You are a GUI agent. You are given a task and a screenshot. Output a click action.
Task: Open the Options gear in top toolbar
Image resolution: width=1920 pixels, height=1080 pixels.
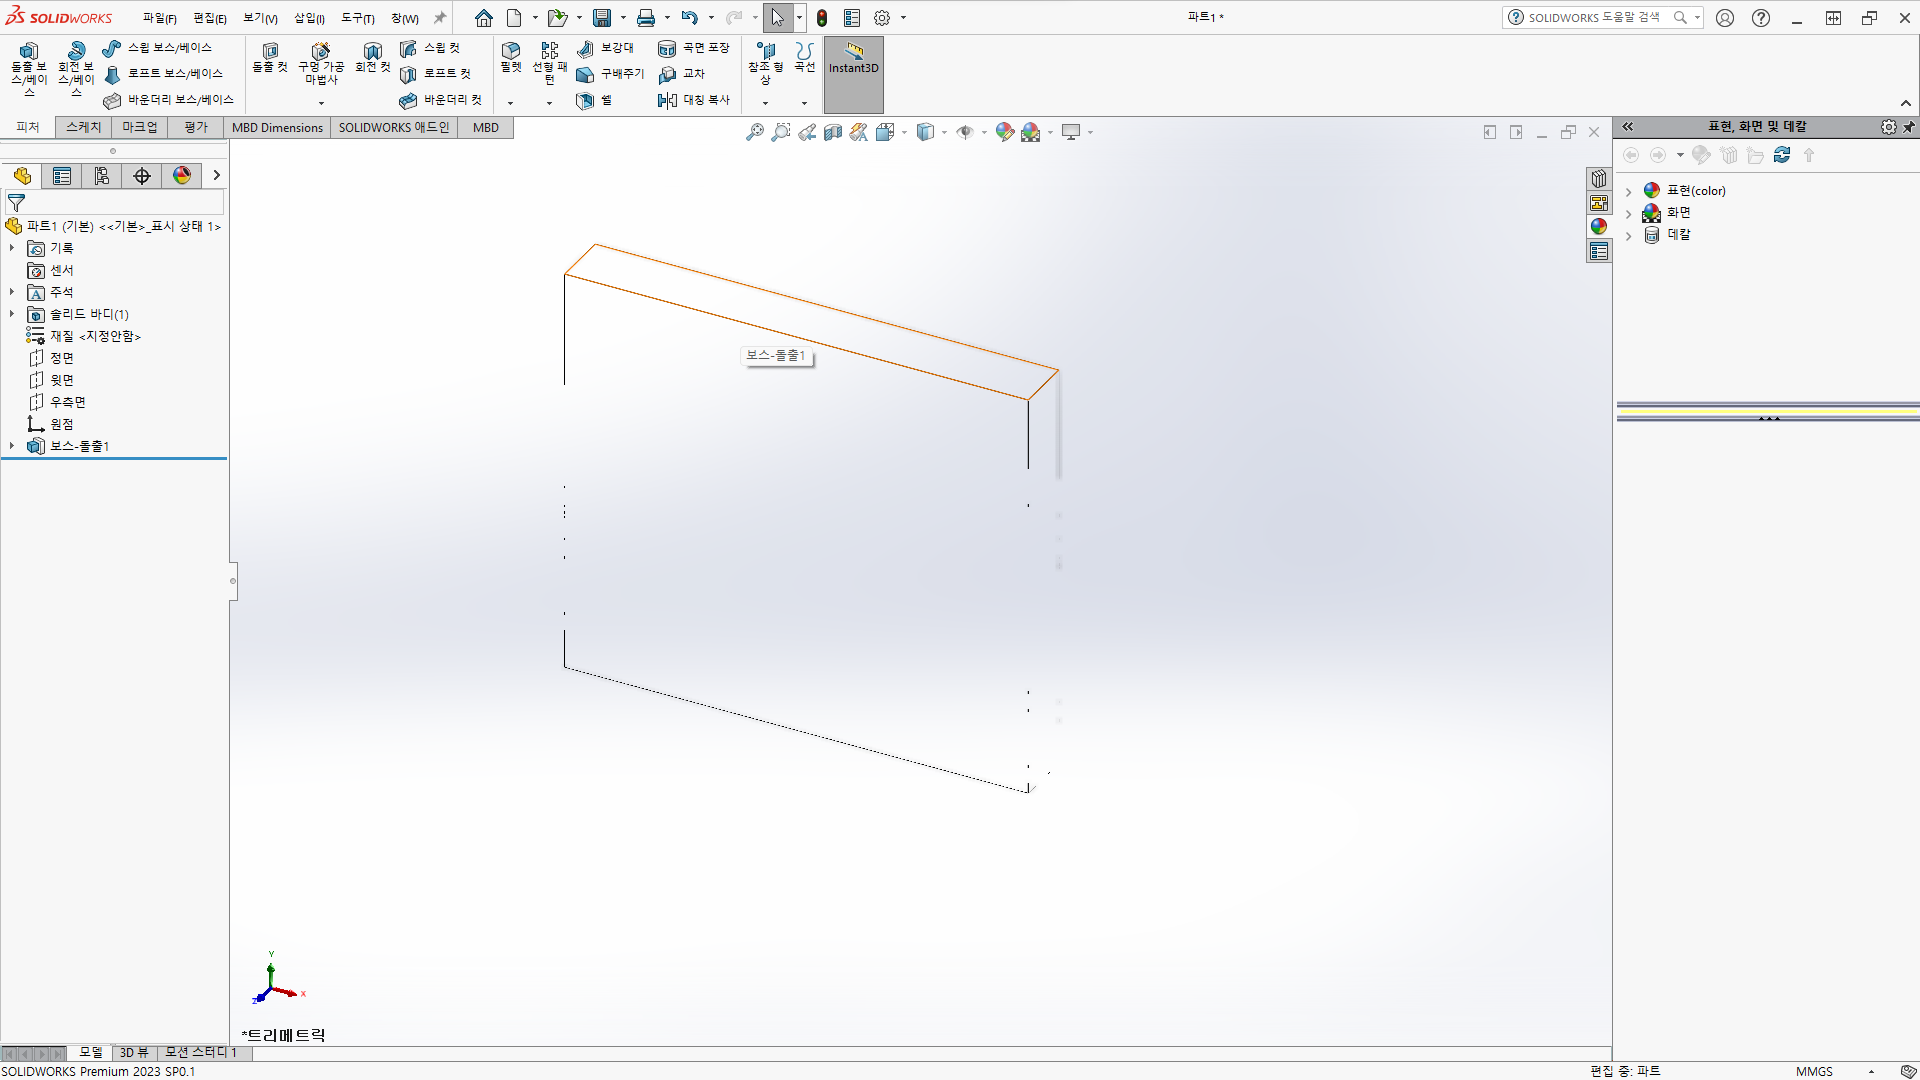tap(882, 18)
